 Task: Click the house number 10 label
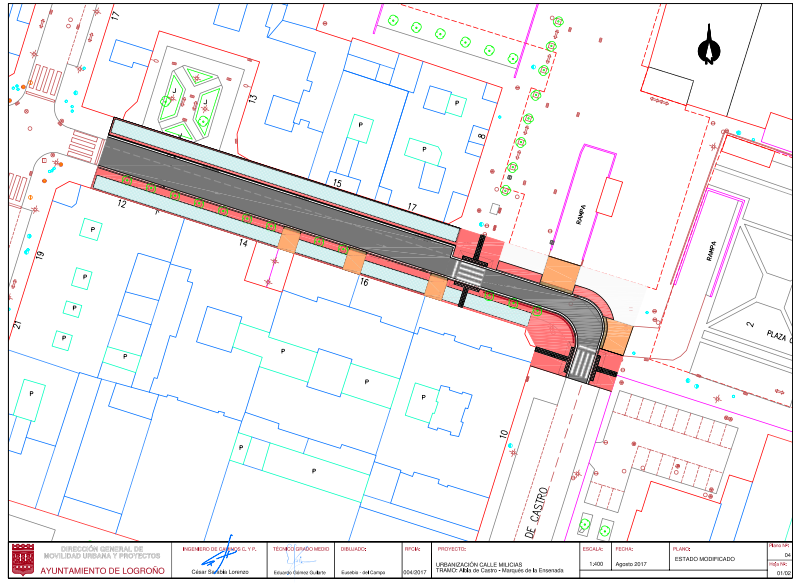click(x=503, y=435)
